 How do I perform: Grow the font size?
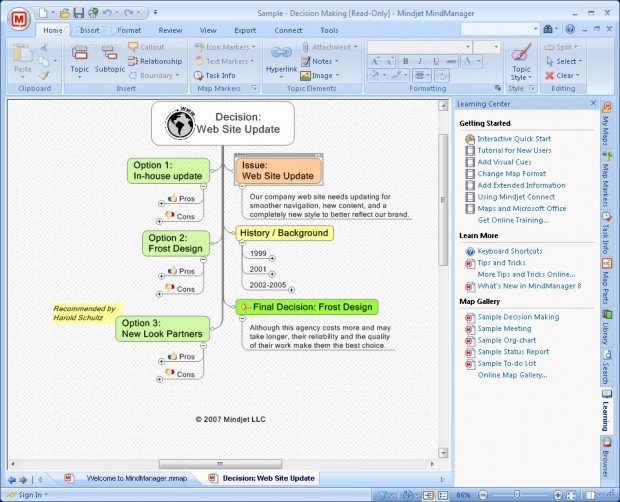click(x=374, y=61)
